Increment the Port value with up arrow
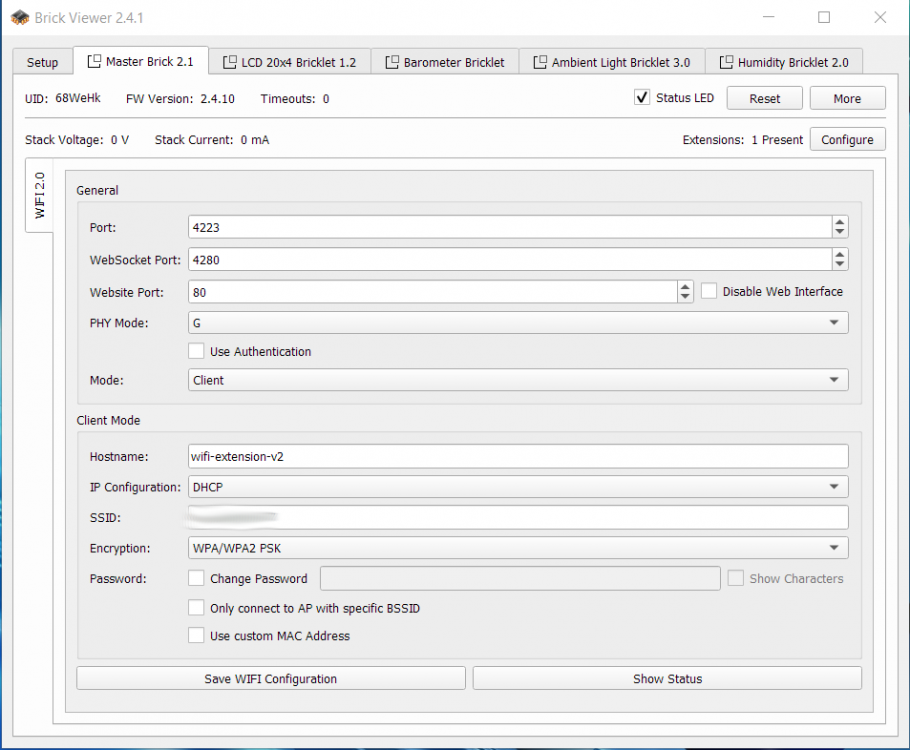The image size is (910, 750). [840, 222]
